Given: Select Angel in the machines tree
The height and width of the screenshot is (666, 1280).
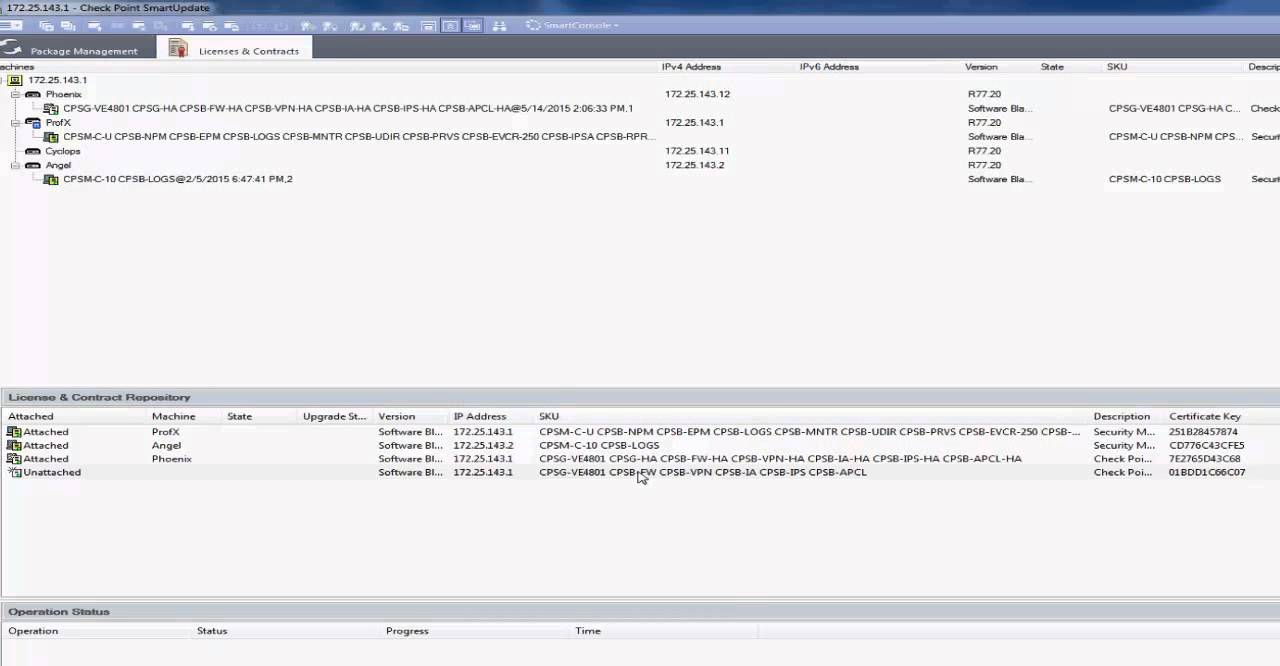Looking at the screenshot, I should coord(58,165).
